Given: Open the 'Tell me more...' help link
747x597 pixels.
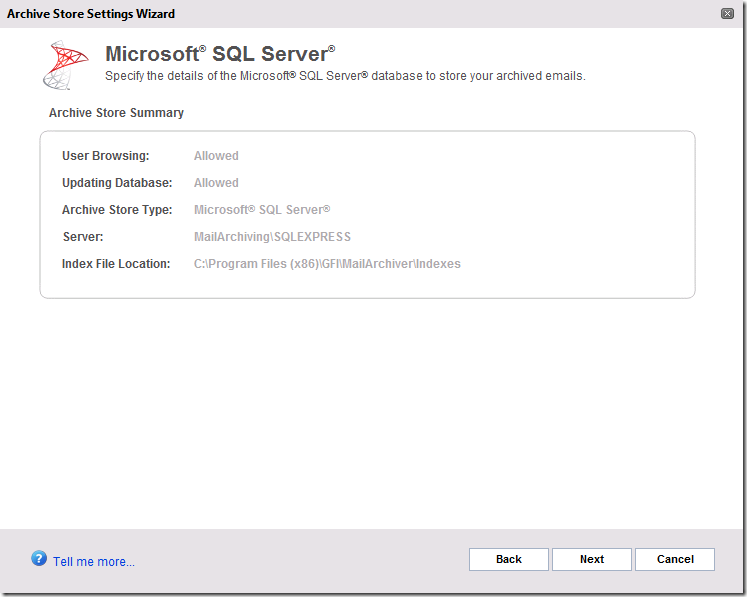Looking at the screenshot, I should click(x=94, y=562).
